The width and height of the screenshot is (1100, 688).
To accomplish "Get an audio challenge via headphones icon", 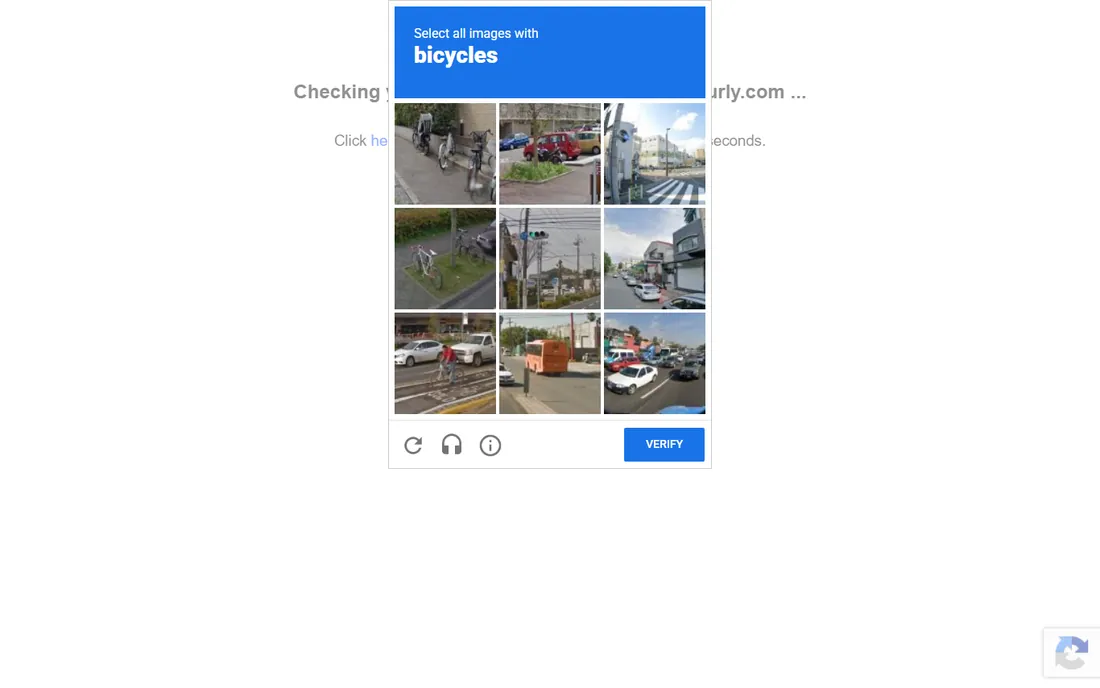I will [x=452, y=445].
